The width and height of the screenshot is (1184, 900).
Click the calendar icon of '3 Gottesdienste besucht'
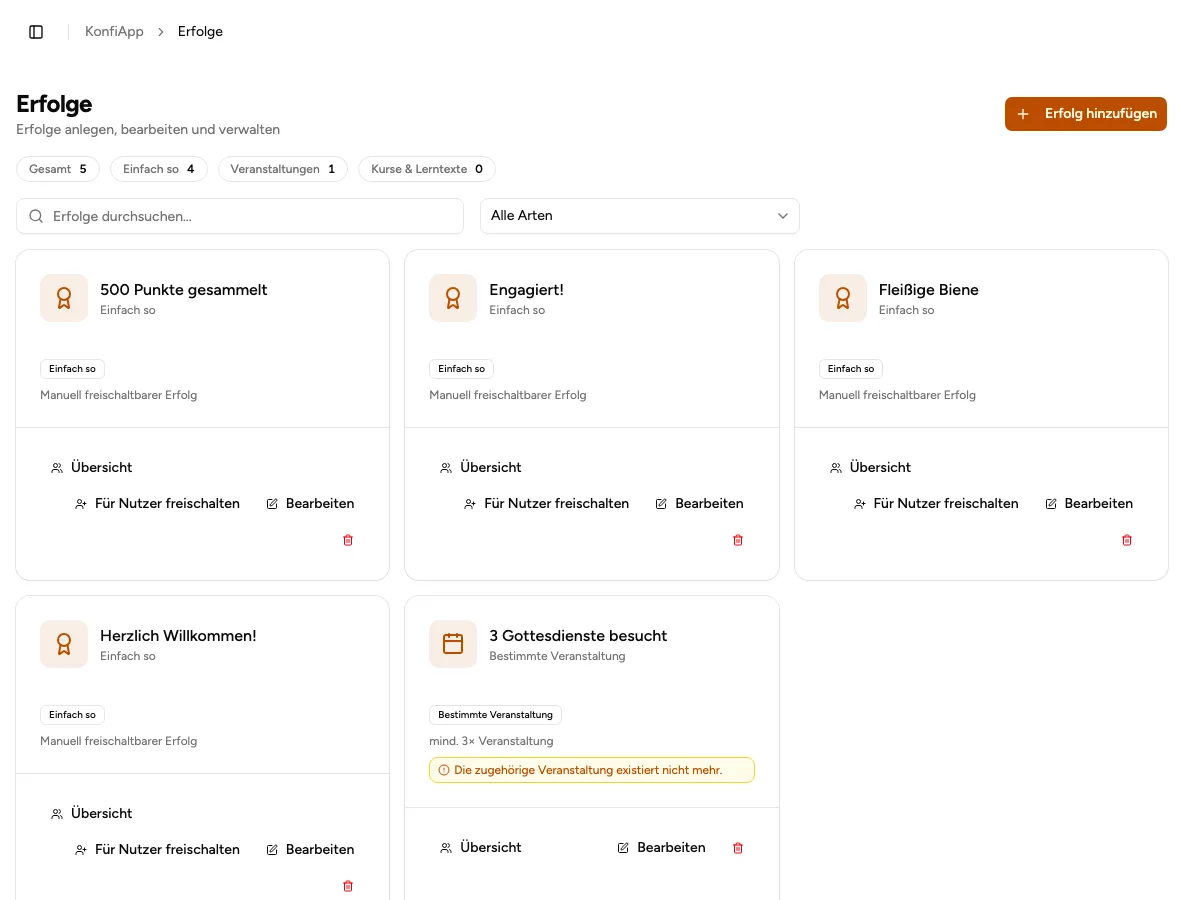click(453, 644)
